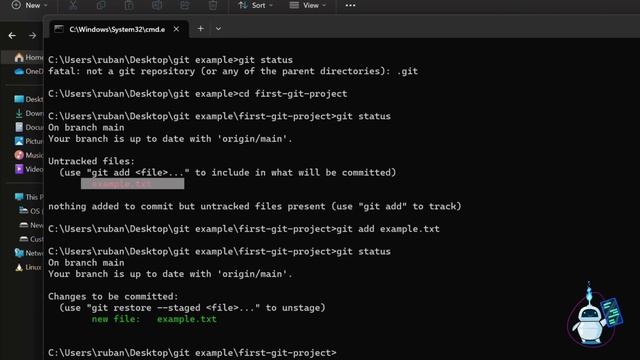
Task: Open the Sort dropdown in File Explorer
Action: tap(256, 5)
